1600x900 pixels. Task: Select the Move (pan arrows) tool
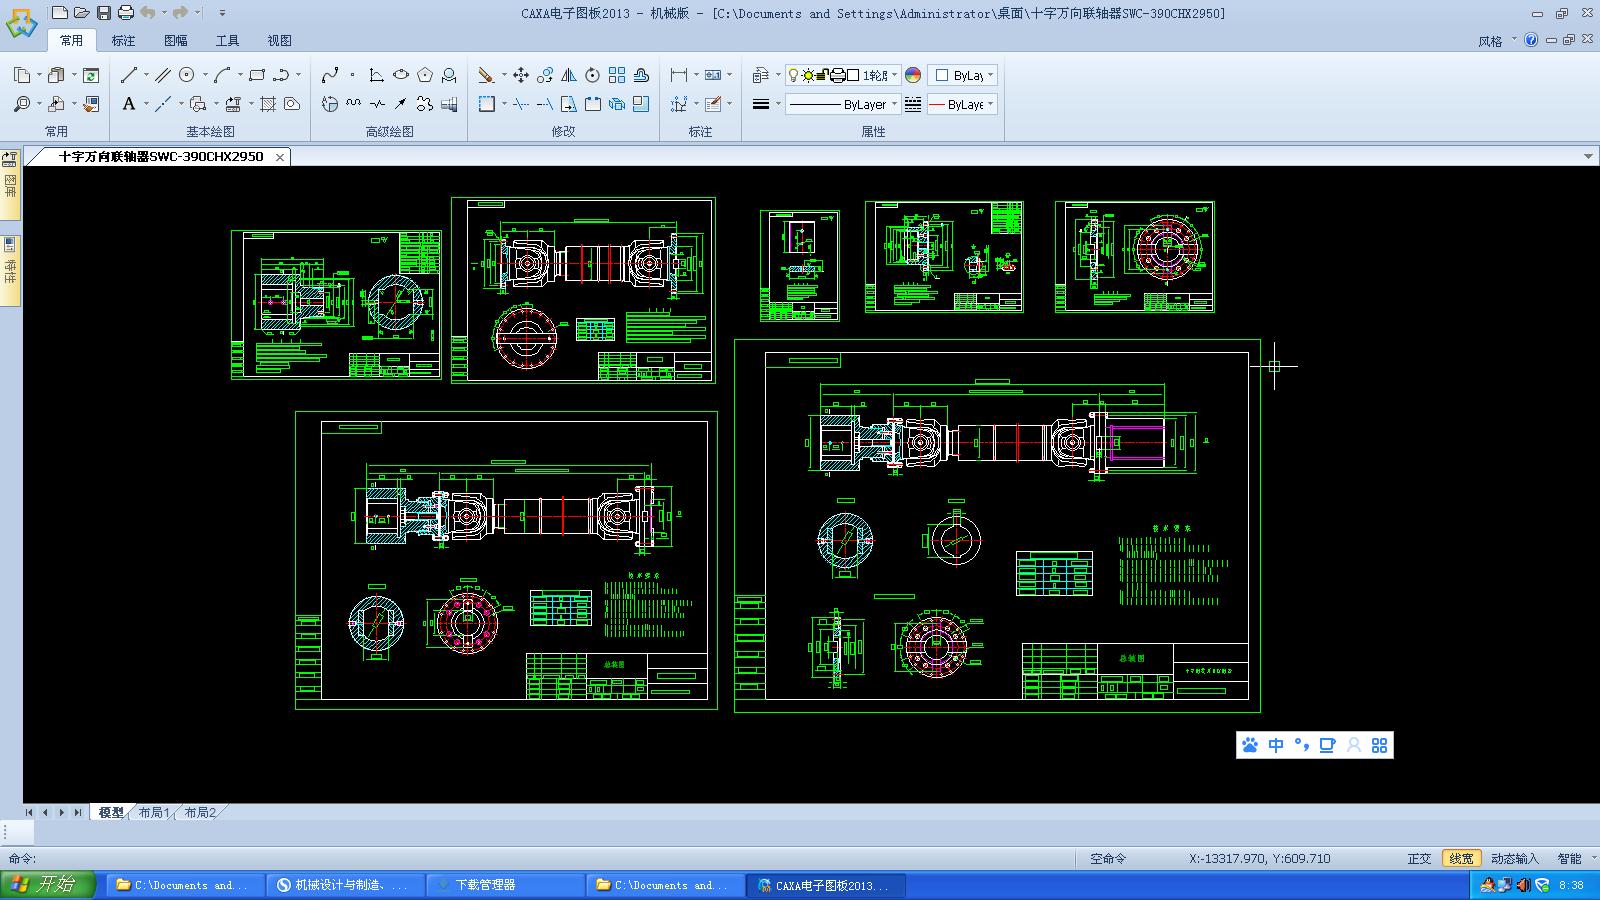(x=520, y=75)
